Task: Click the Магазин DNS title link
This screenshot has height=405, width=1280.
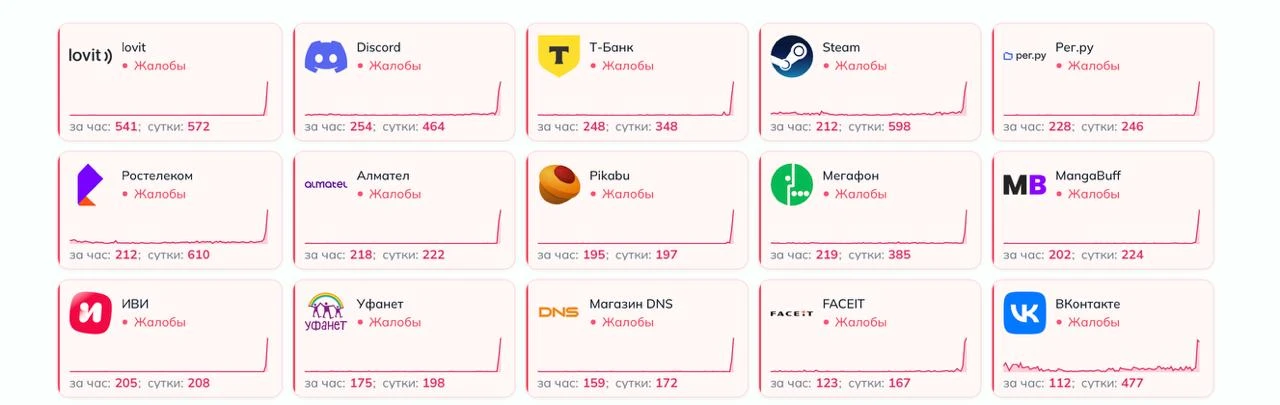Action: pos(631,304)
